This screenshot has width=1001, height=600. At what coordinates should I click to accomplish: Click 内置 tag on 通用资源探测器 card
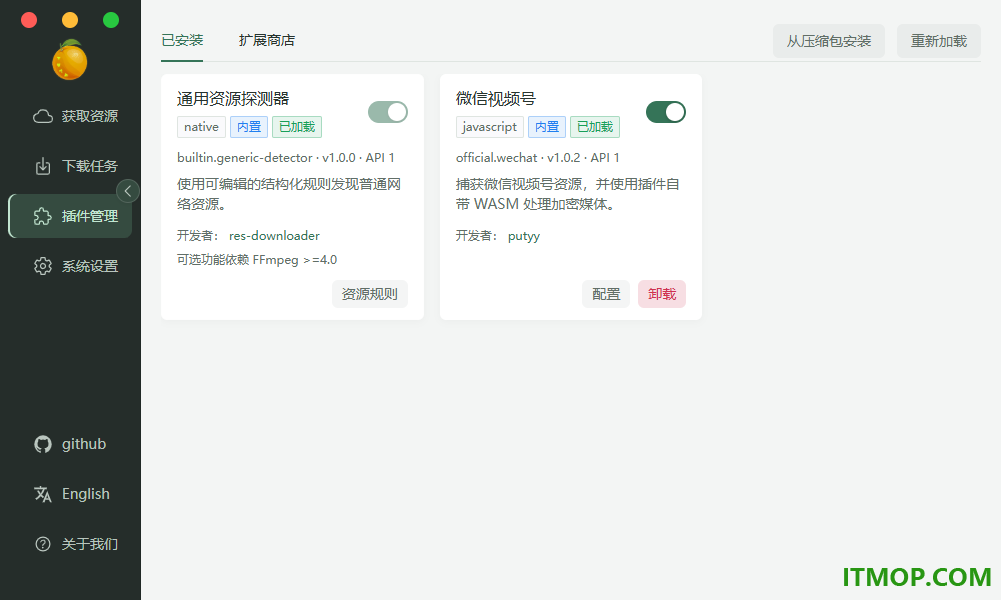pyautogui.click(x=249, y=127)
